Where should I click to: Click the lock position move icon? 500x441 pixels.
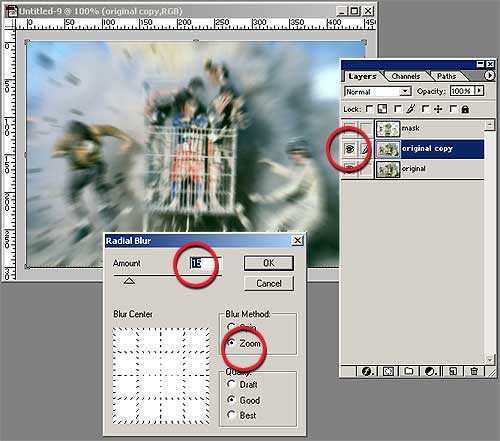coord(438,109)
